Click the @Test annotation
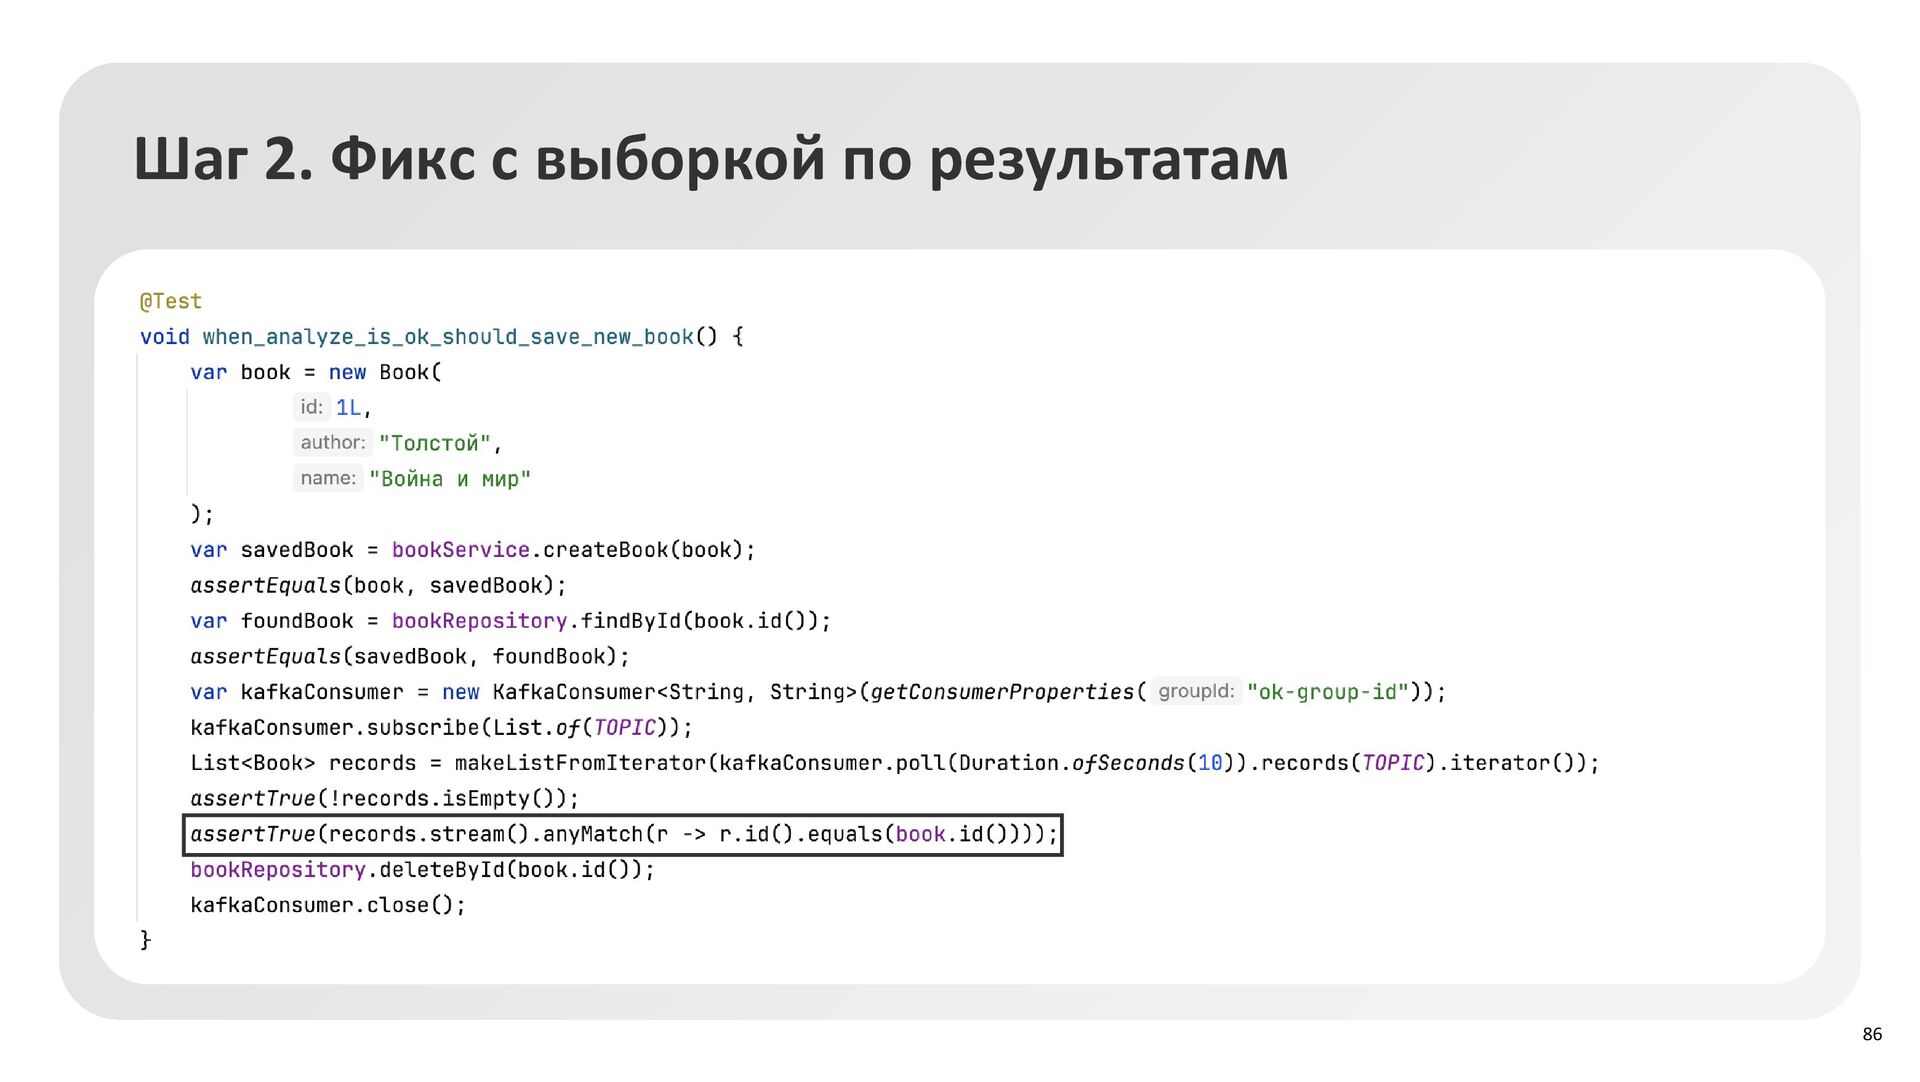Viewport: 1920px width, 1082px height. coord(171,301)
